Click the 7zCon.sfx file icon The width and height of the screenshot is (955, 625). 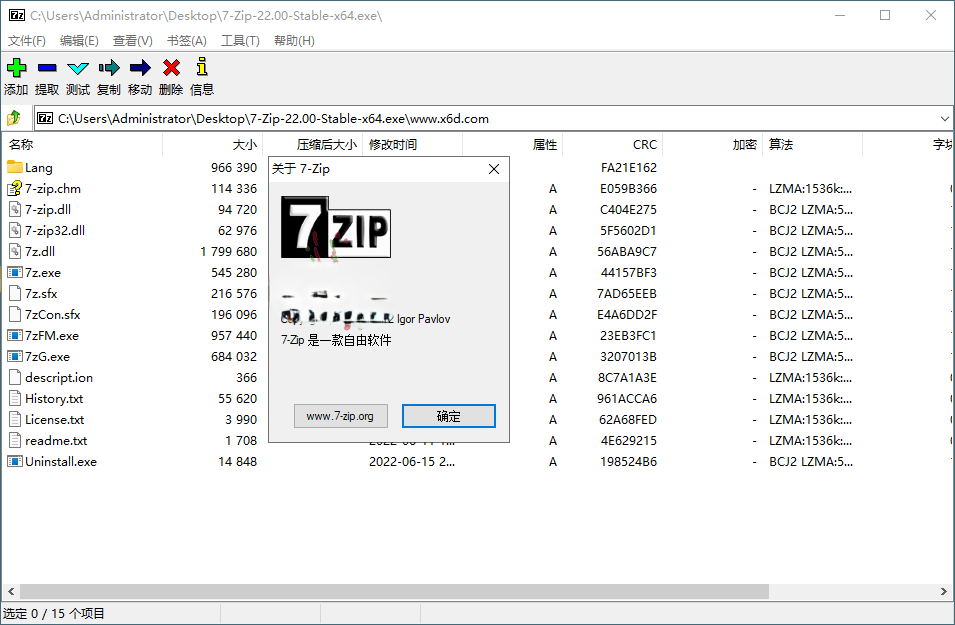tap(15, 314)
